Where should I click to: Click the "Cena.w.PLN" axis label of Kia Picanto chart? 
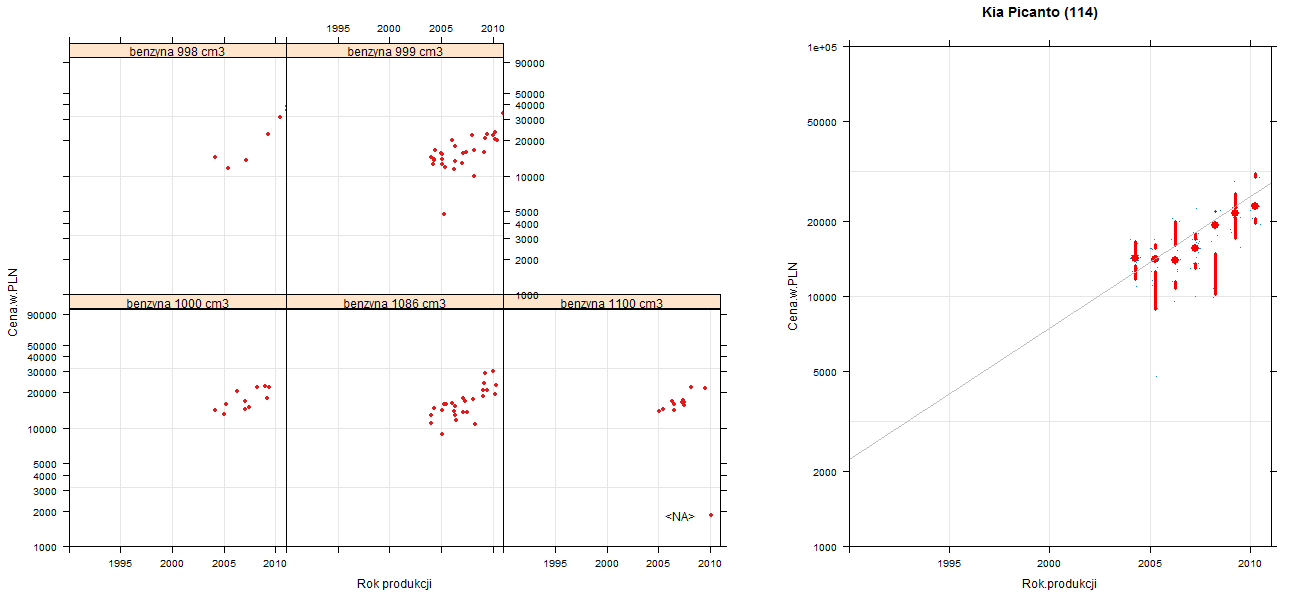(x=793, y=296)
